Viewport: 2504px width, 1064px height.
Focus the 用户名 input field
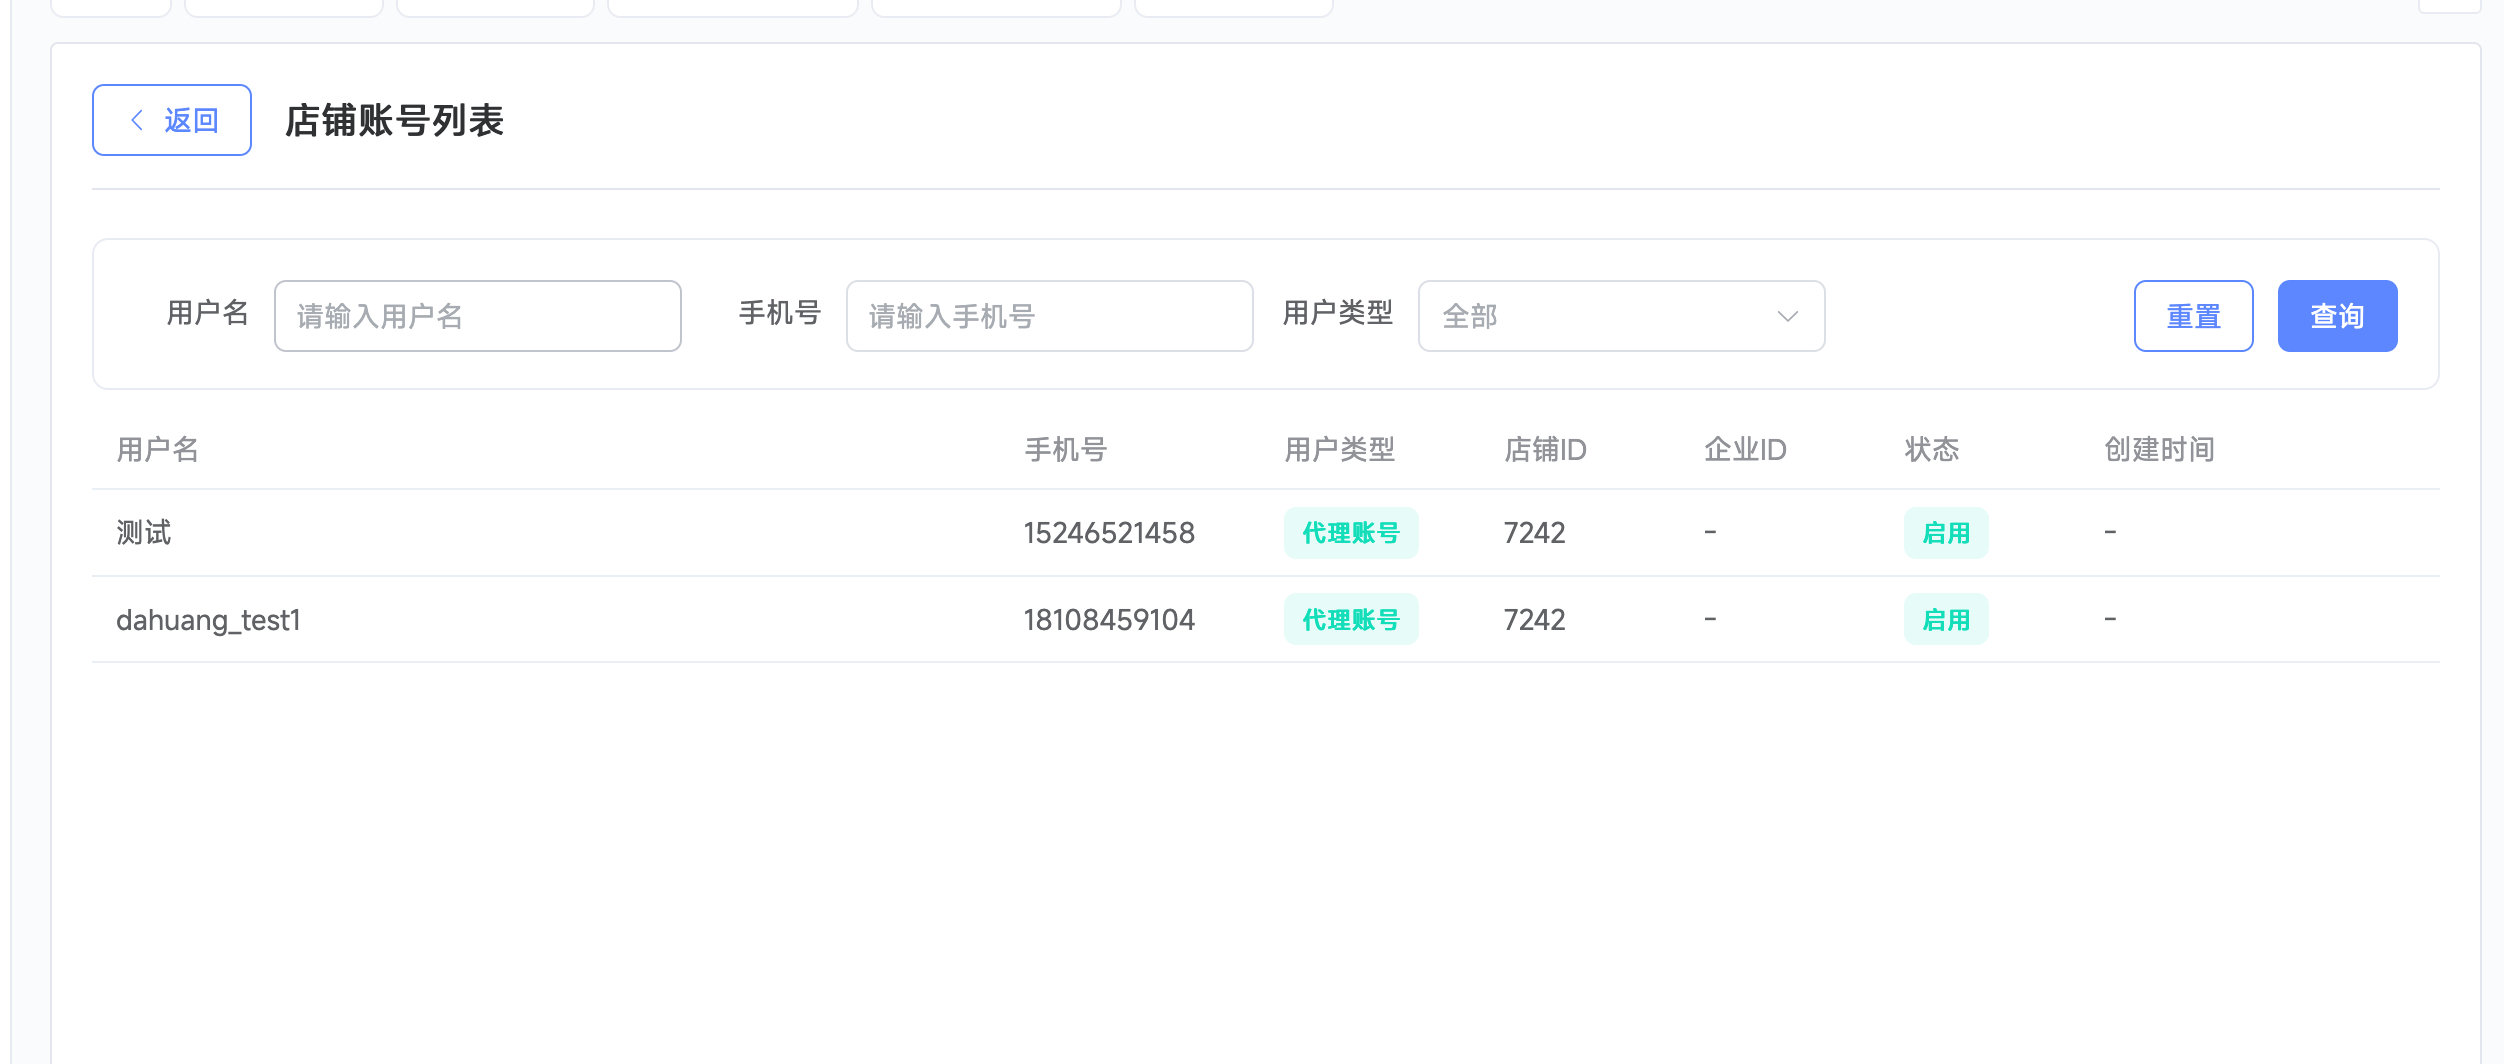tap(477, 316)
